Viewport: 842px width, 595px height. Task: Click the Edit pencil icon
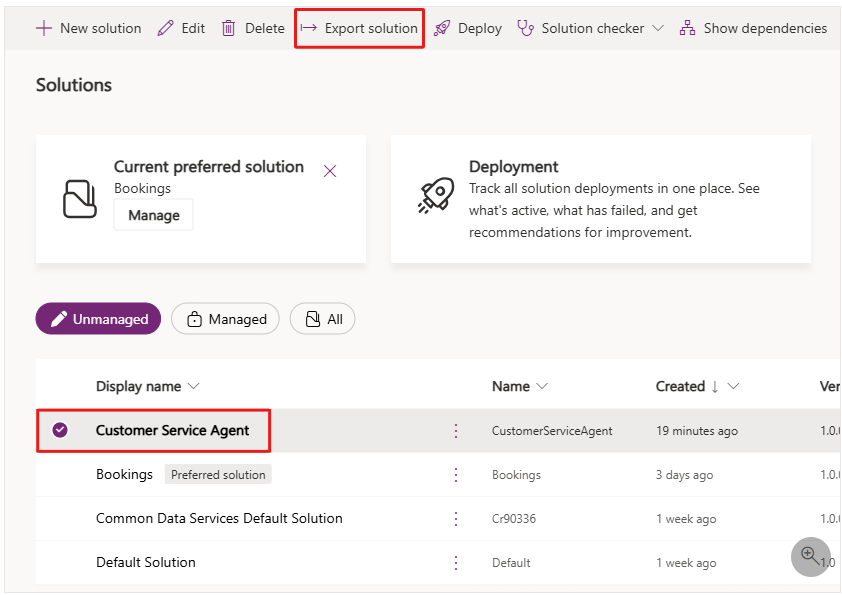(x=166, y=28)
